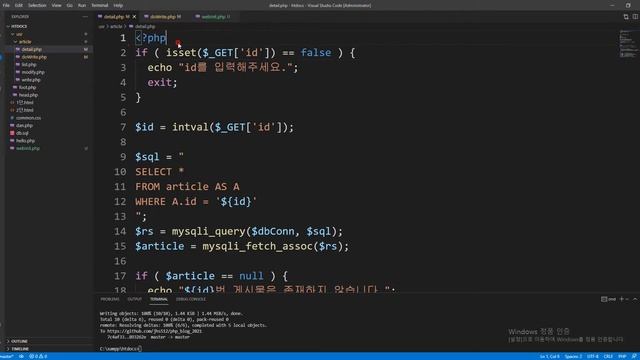Open the Help menu
The image size is (640, 360).
pos(118,5)
